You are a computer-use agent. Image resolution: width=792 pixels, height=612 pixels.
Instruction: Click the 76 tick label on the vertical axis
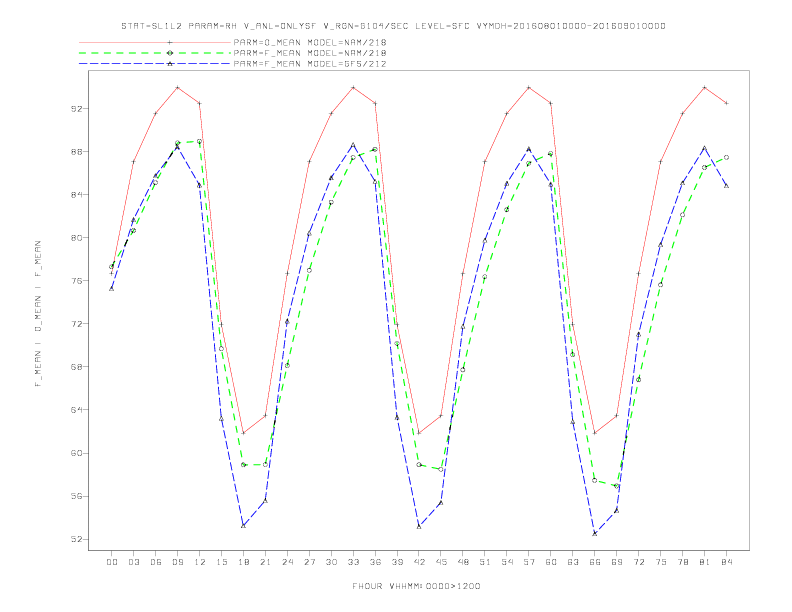coord(76,281)
